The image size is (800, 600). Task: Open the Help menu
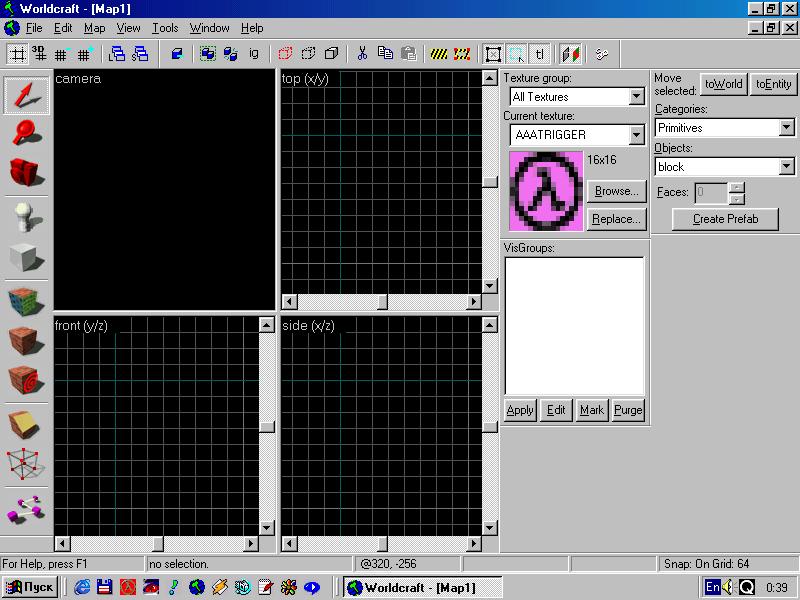tap(252, 28)
